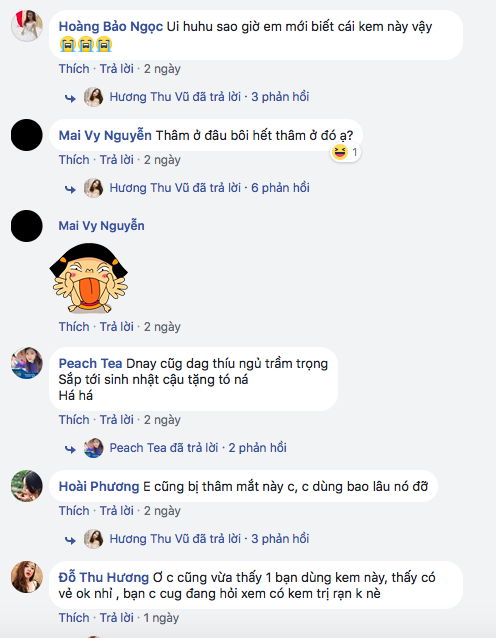Click the reply arrow beside Peach Tea's replies

coord(70,449)
